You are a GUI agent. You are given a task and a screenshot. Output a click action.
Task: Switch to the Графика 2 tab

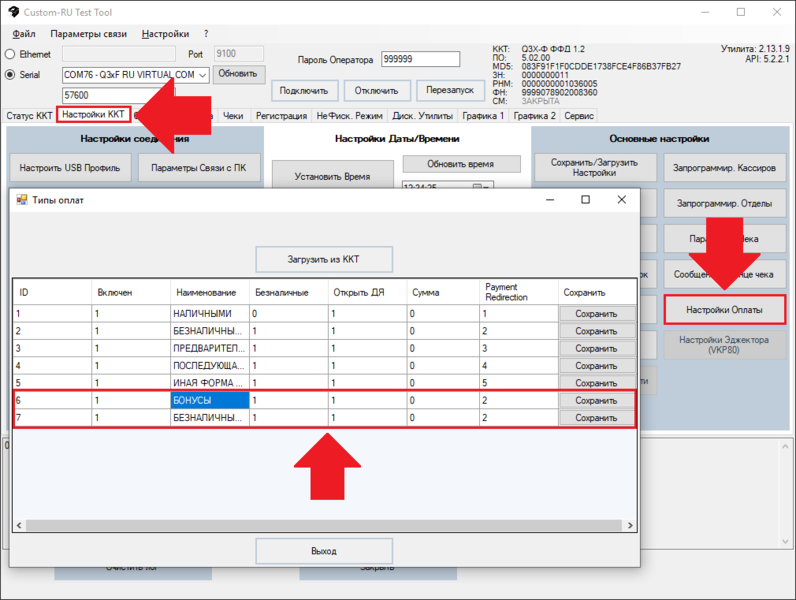(x=535, y=116)
